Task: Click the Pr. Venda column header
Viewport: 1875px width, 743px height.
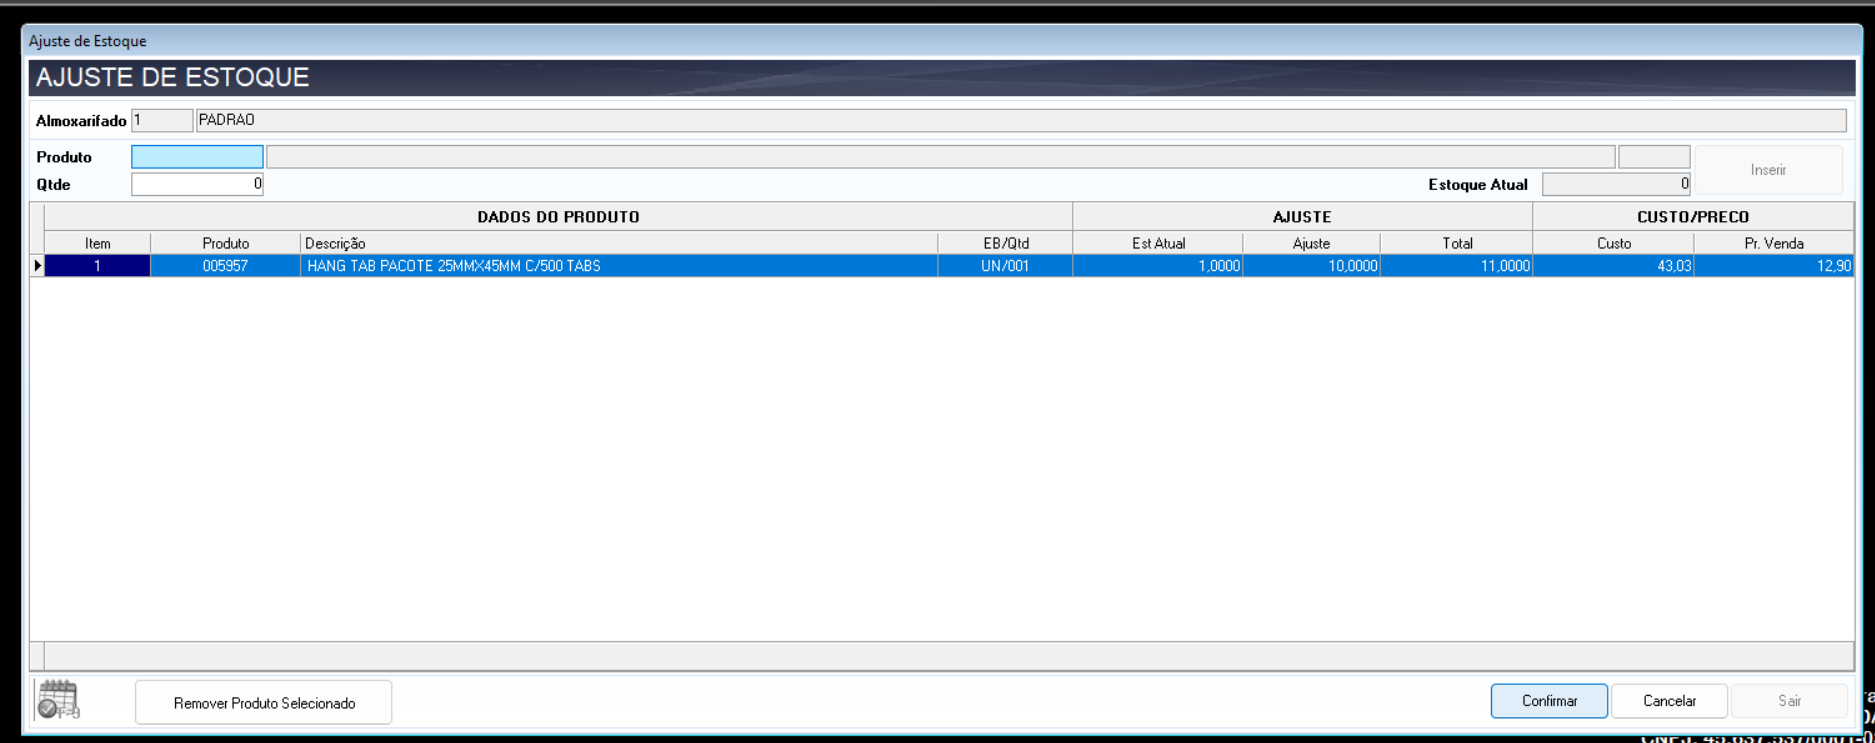Action: click(1773, 243)
